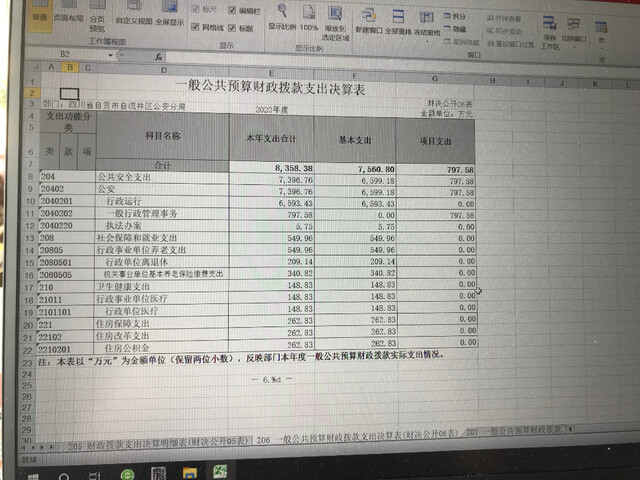The image size is (640, 480).
Task: Open the Zoom (显示比例) dialog
Action: point(283,19)
